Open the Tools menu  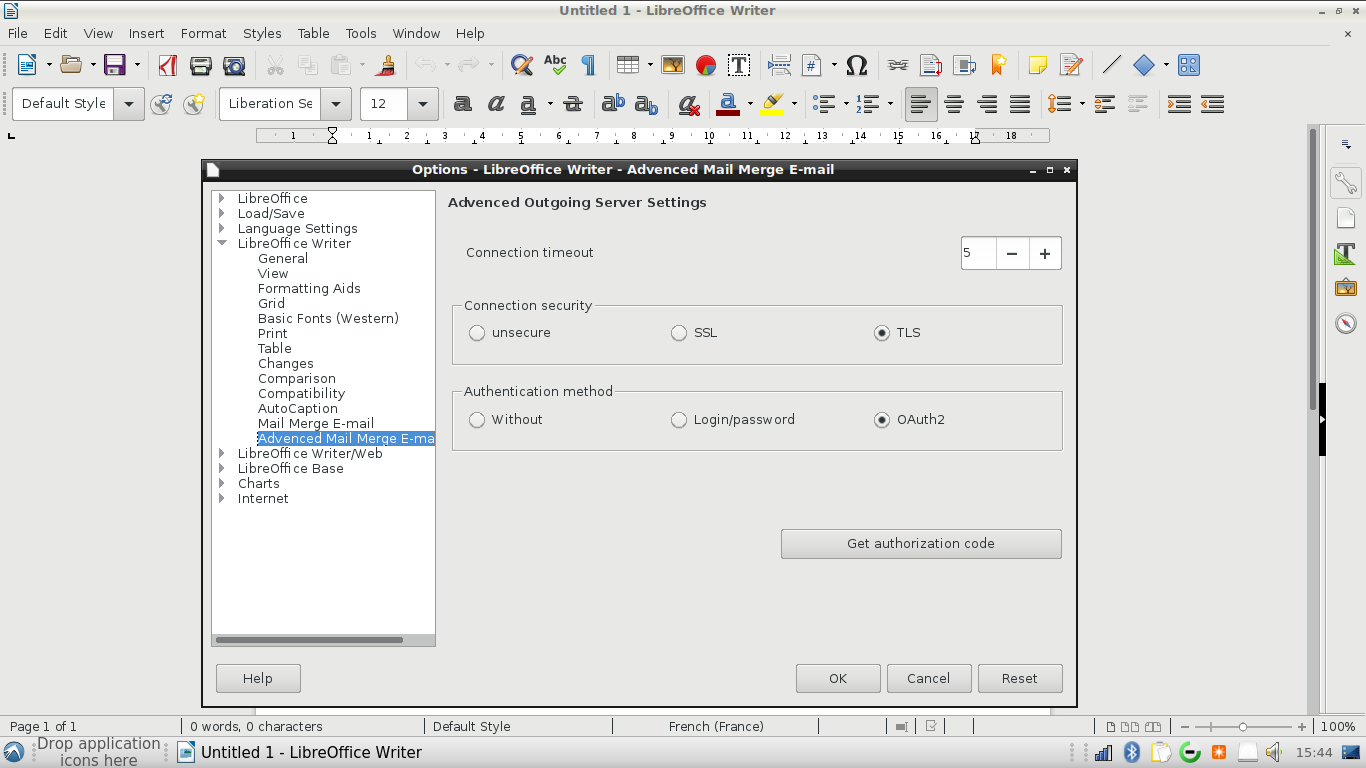[361, 33]
